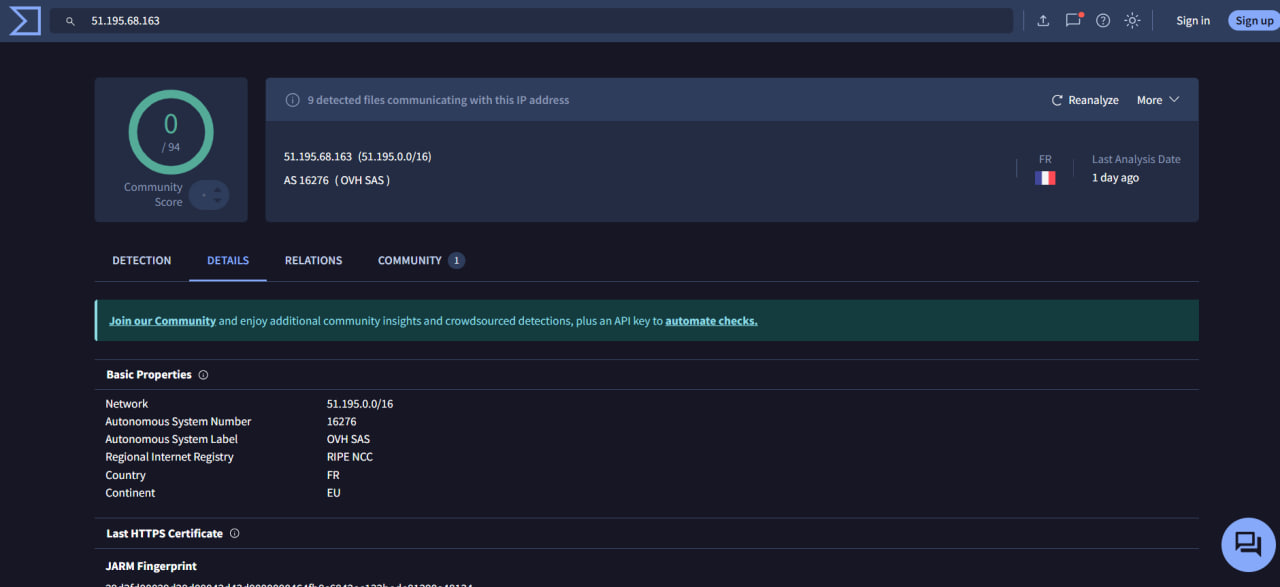
Task: Click the info icon beside Last HTTPS Certificate
Action: tap(234, 533)
